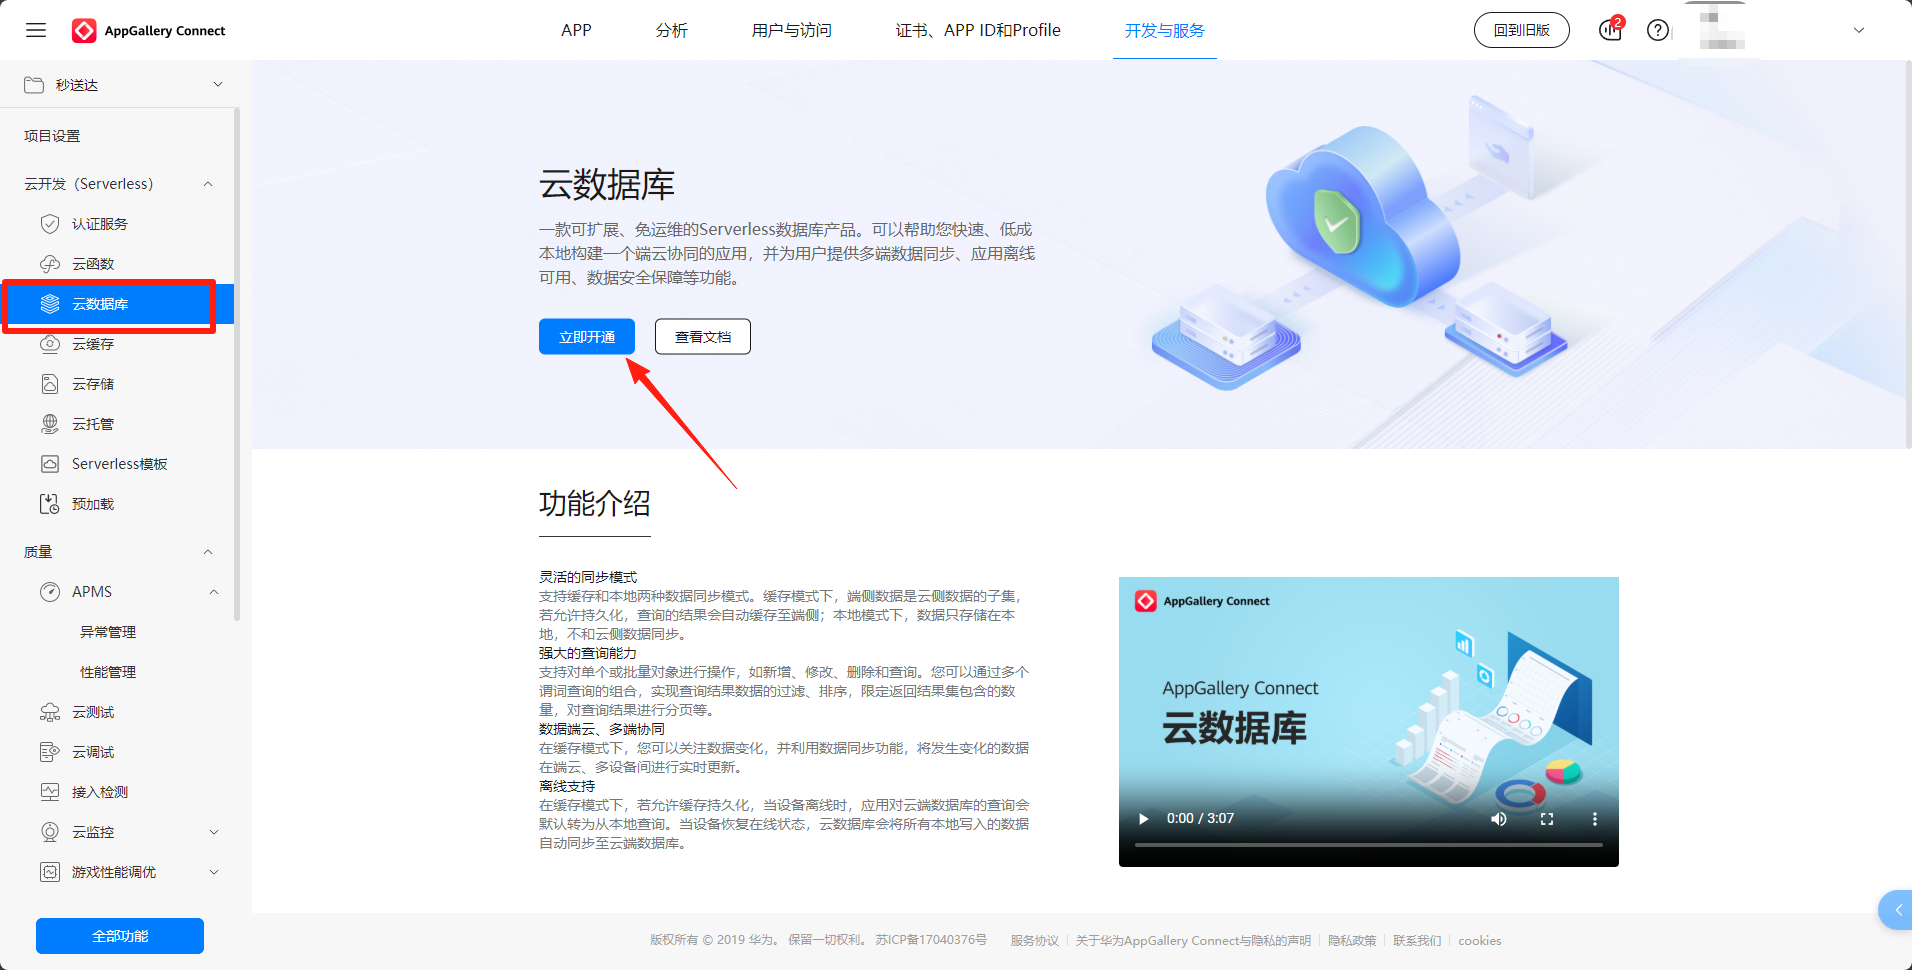Open the 联系我们 footer link
This screenshot has width=1912, height=970.
[1417, 940]
